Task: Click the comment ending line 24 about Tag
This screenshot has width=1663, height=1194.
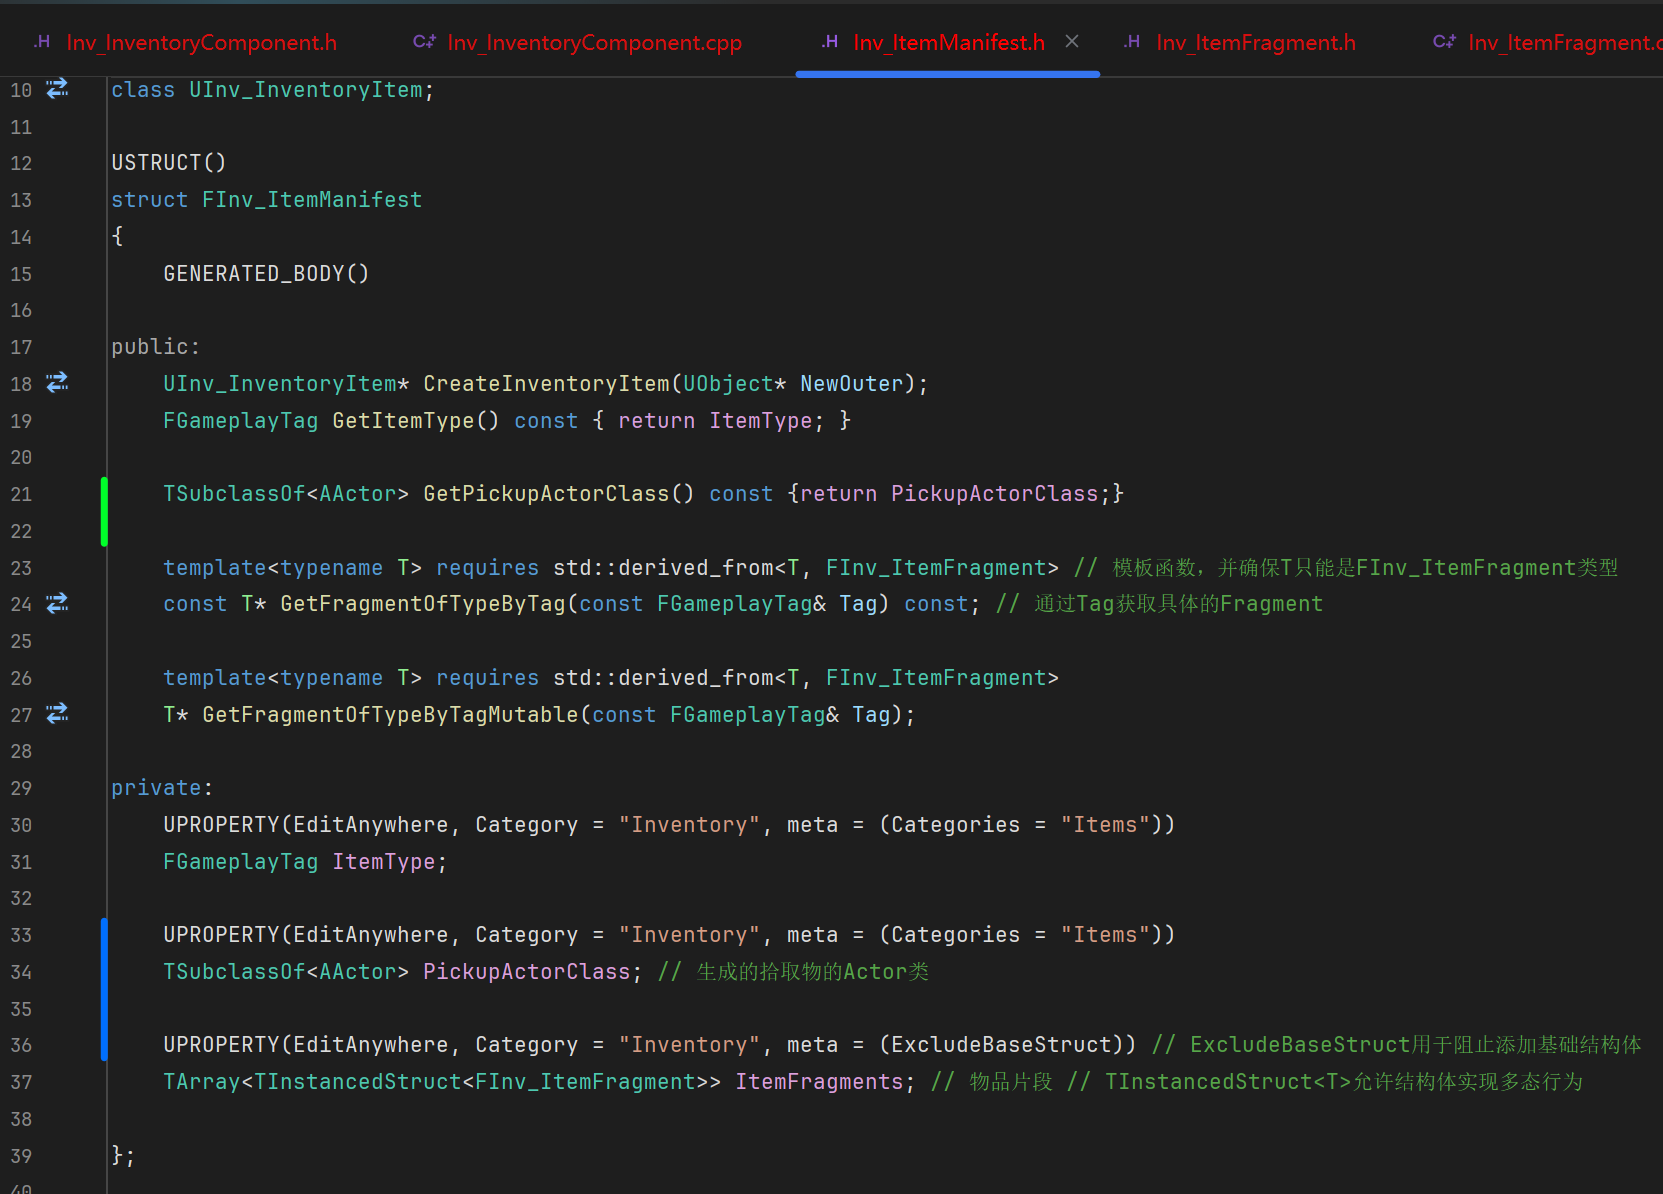Action: coord(1159,604)
